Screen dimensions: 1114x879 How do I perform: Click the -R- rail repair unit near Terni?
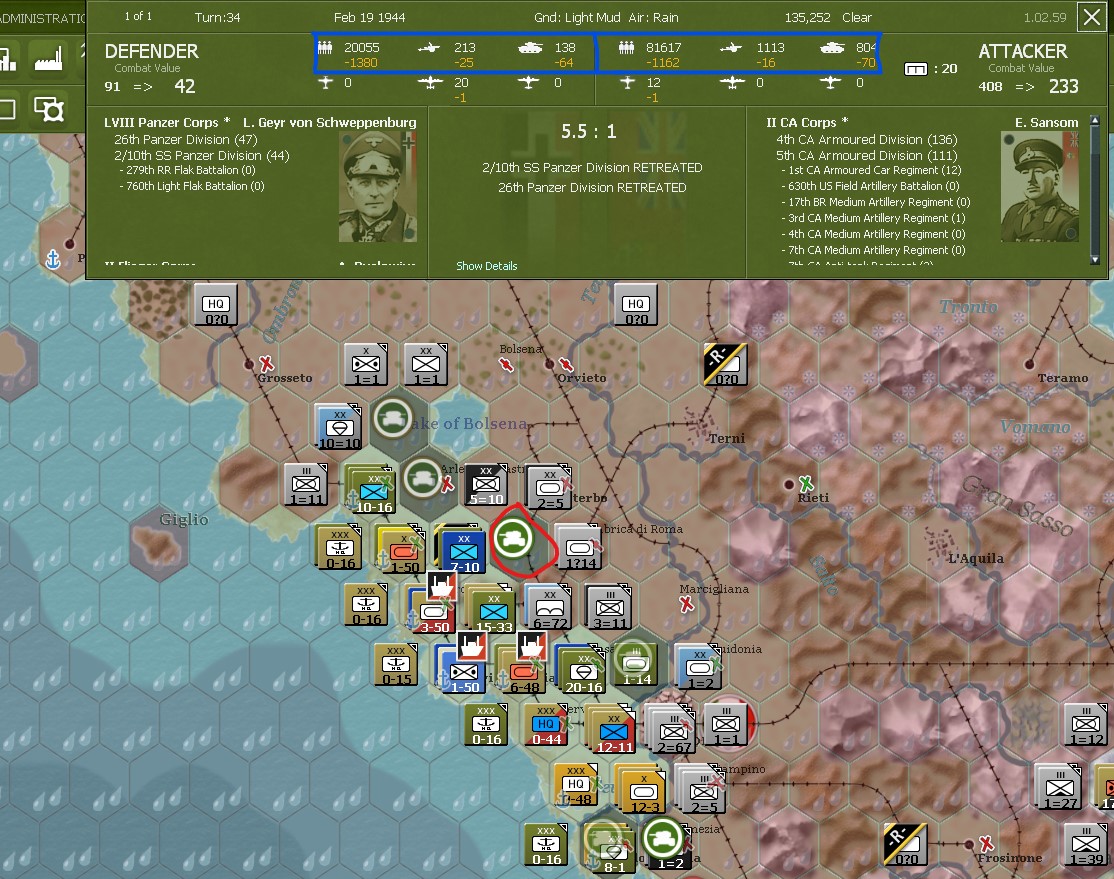pos(725,365)
